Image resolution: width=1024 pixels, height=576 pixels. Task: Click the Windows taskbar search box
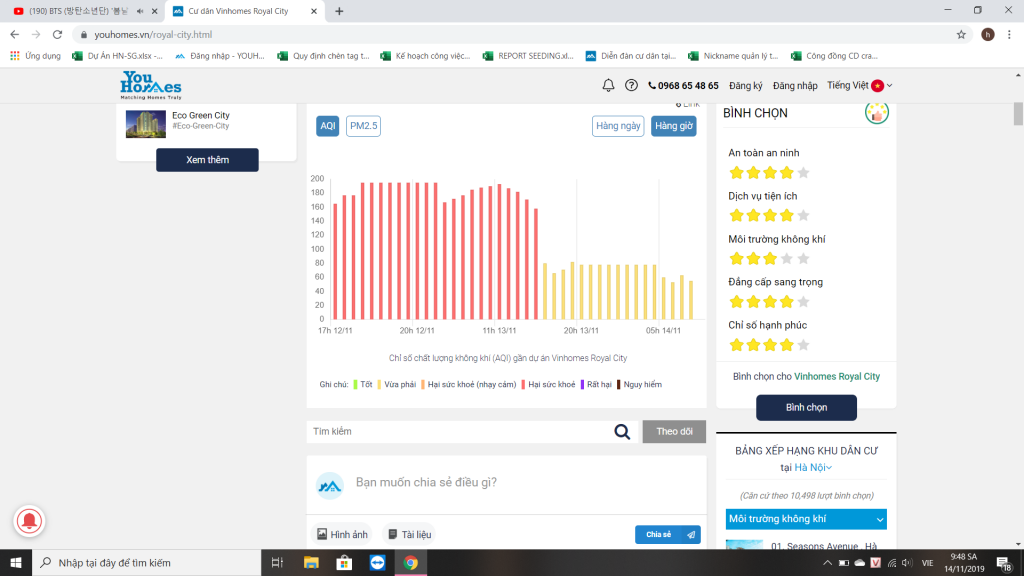coord(146,562)
